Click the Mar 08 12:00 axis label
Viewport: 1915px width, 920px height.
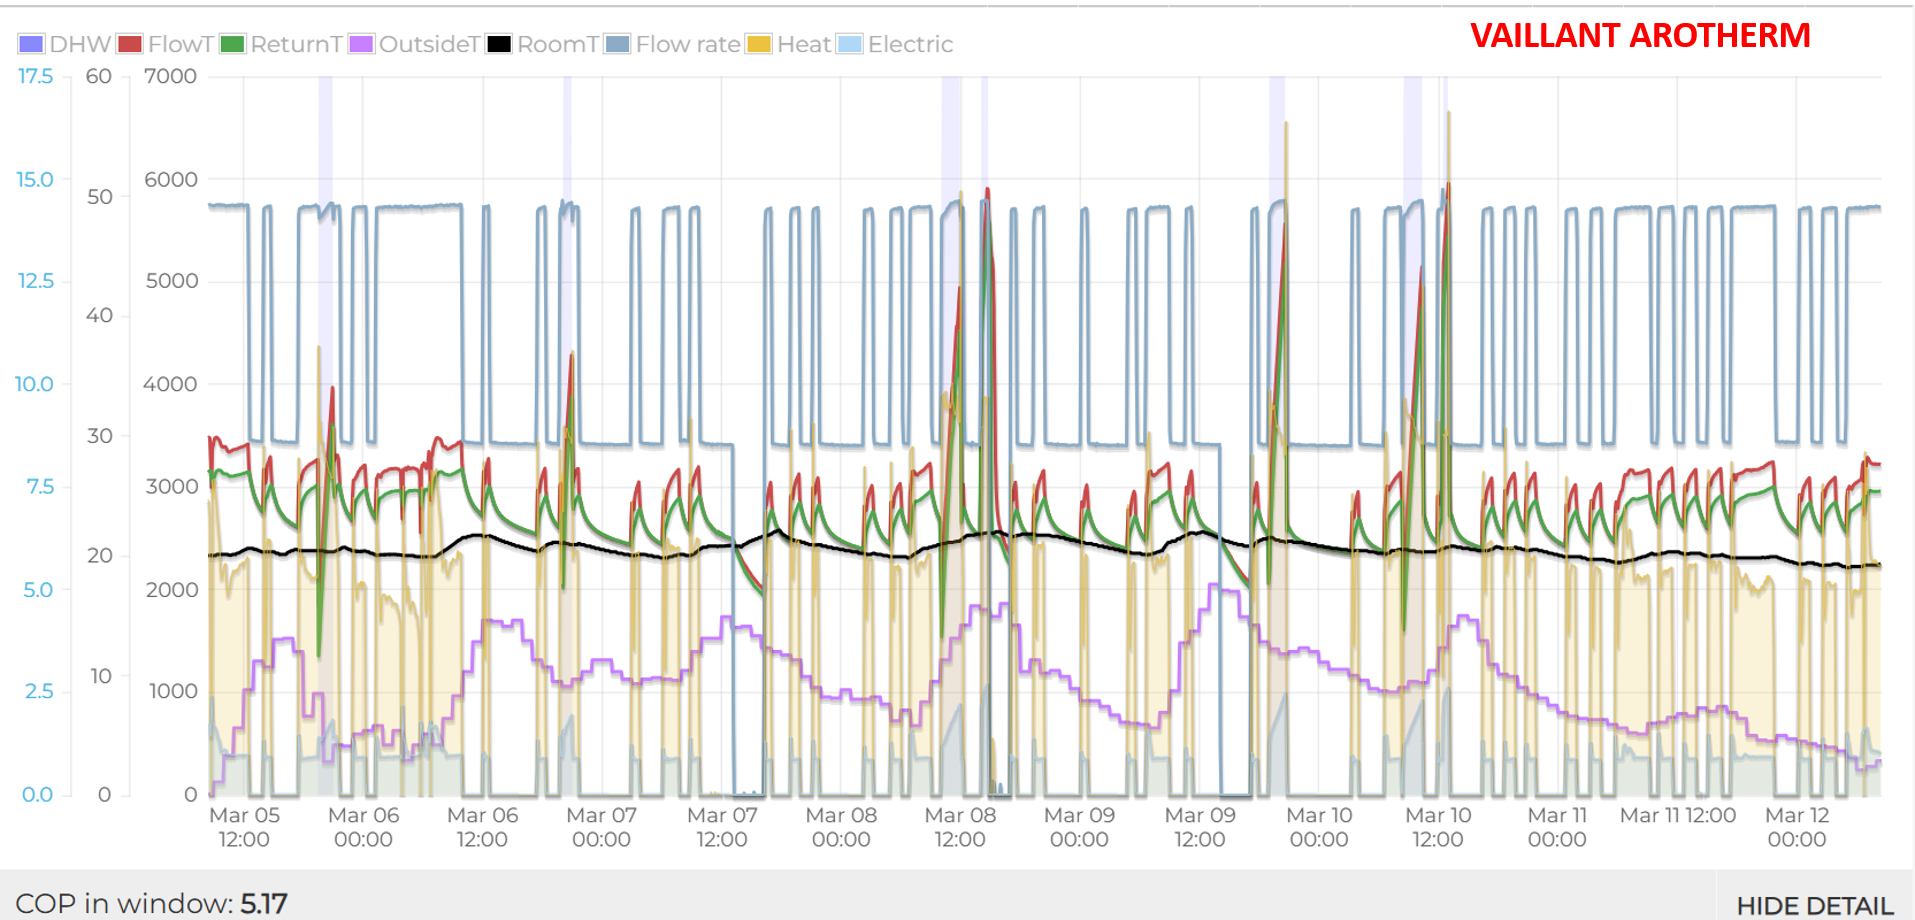pos(960,827)
